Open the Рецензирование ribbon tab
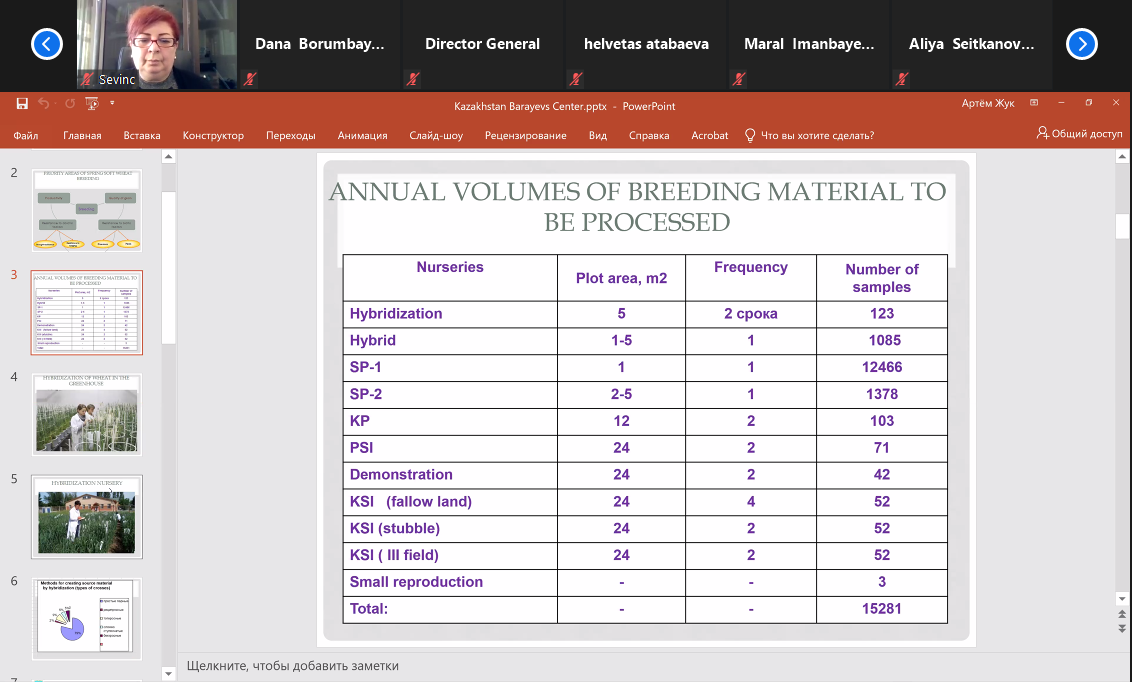This screenshot has width=1132, height=682. [x=526, y=135]
